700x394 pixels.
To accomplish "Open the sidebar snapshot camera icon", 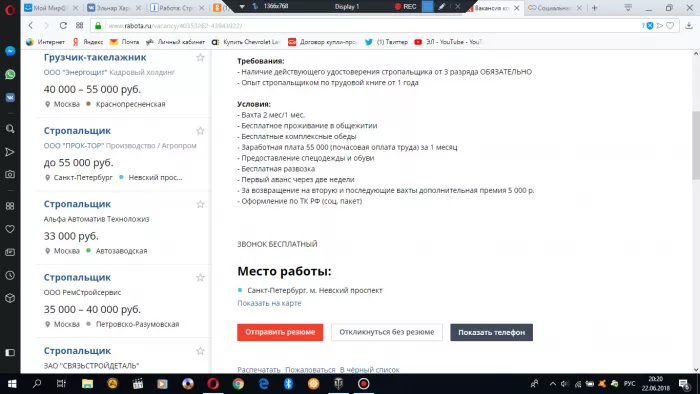I will coord(10,174).
